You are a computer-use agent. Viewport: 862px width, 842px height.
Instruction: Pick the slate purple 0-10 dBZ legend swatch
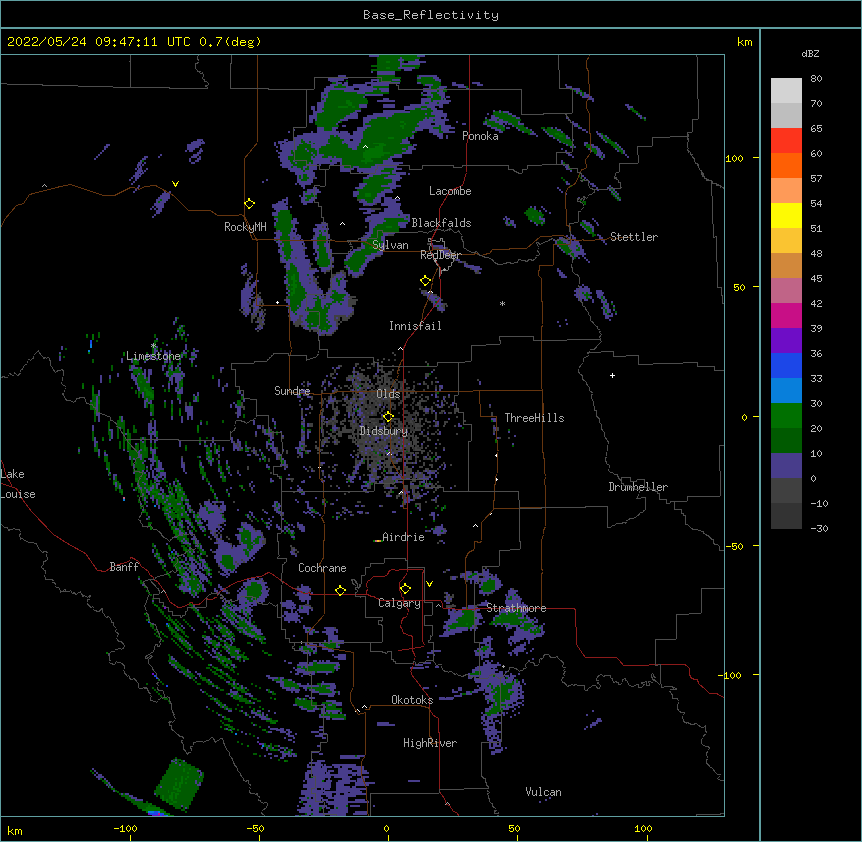click(x=786, y=466)
